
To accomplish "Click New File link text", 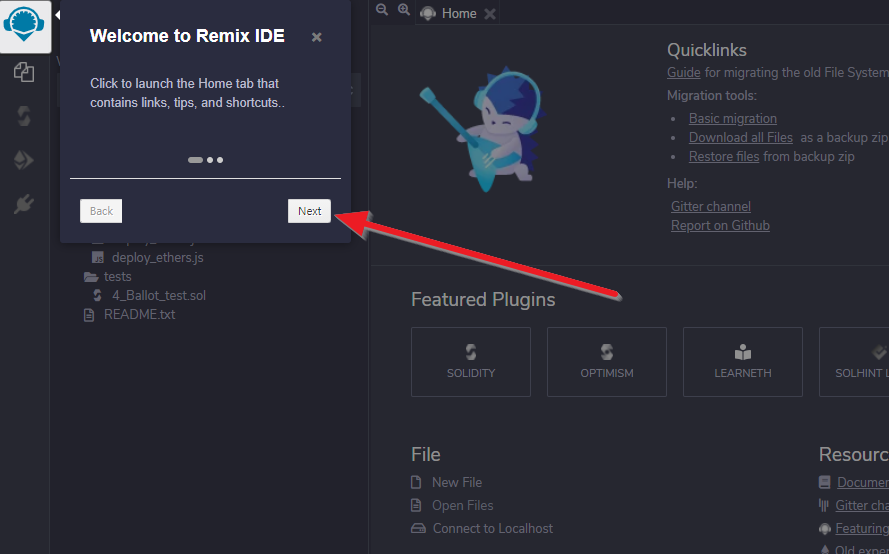I will (x=457, y=483).
